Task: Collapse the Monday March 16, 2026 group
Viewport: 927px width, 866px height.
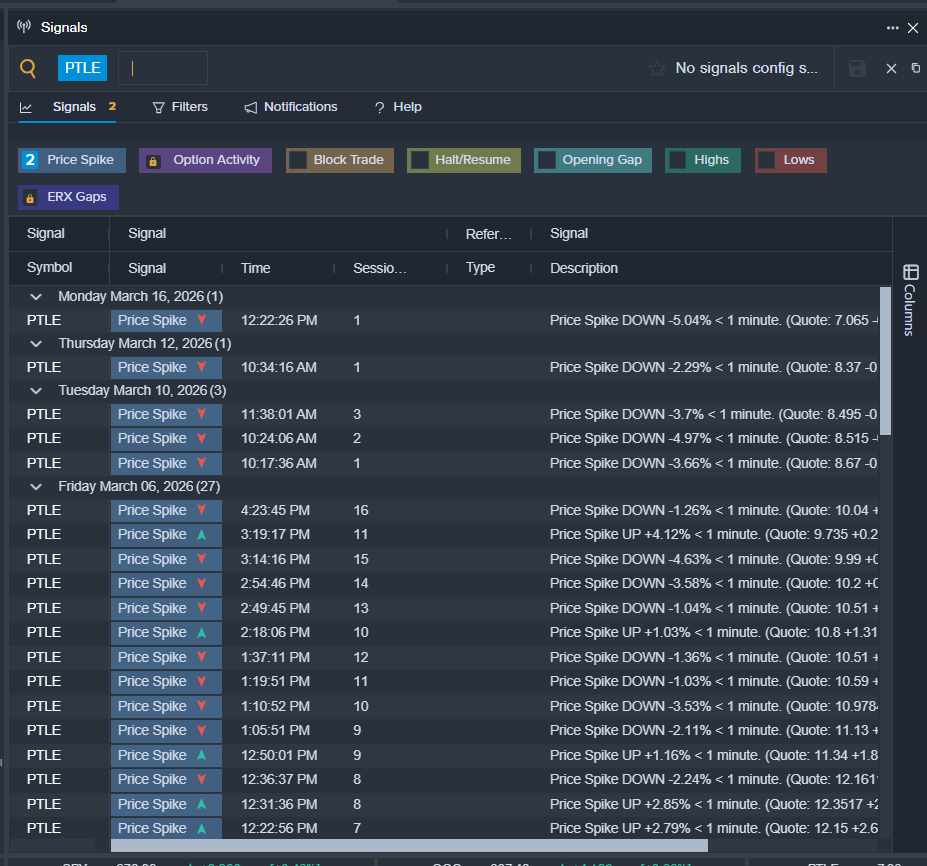Action: point(37,297)
